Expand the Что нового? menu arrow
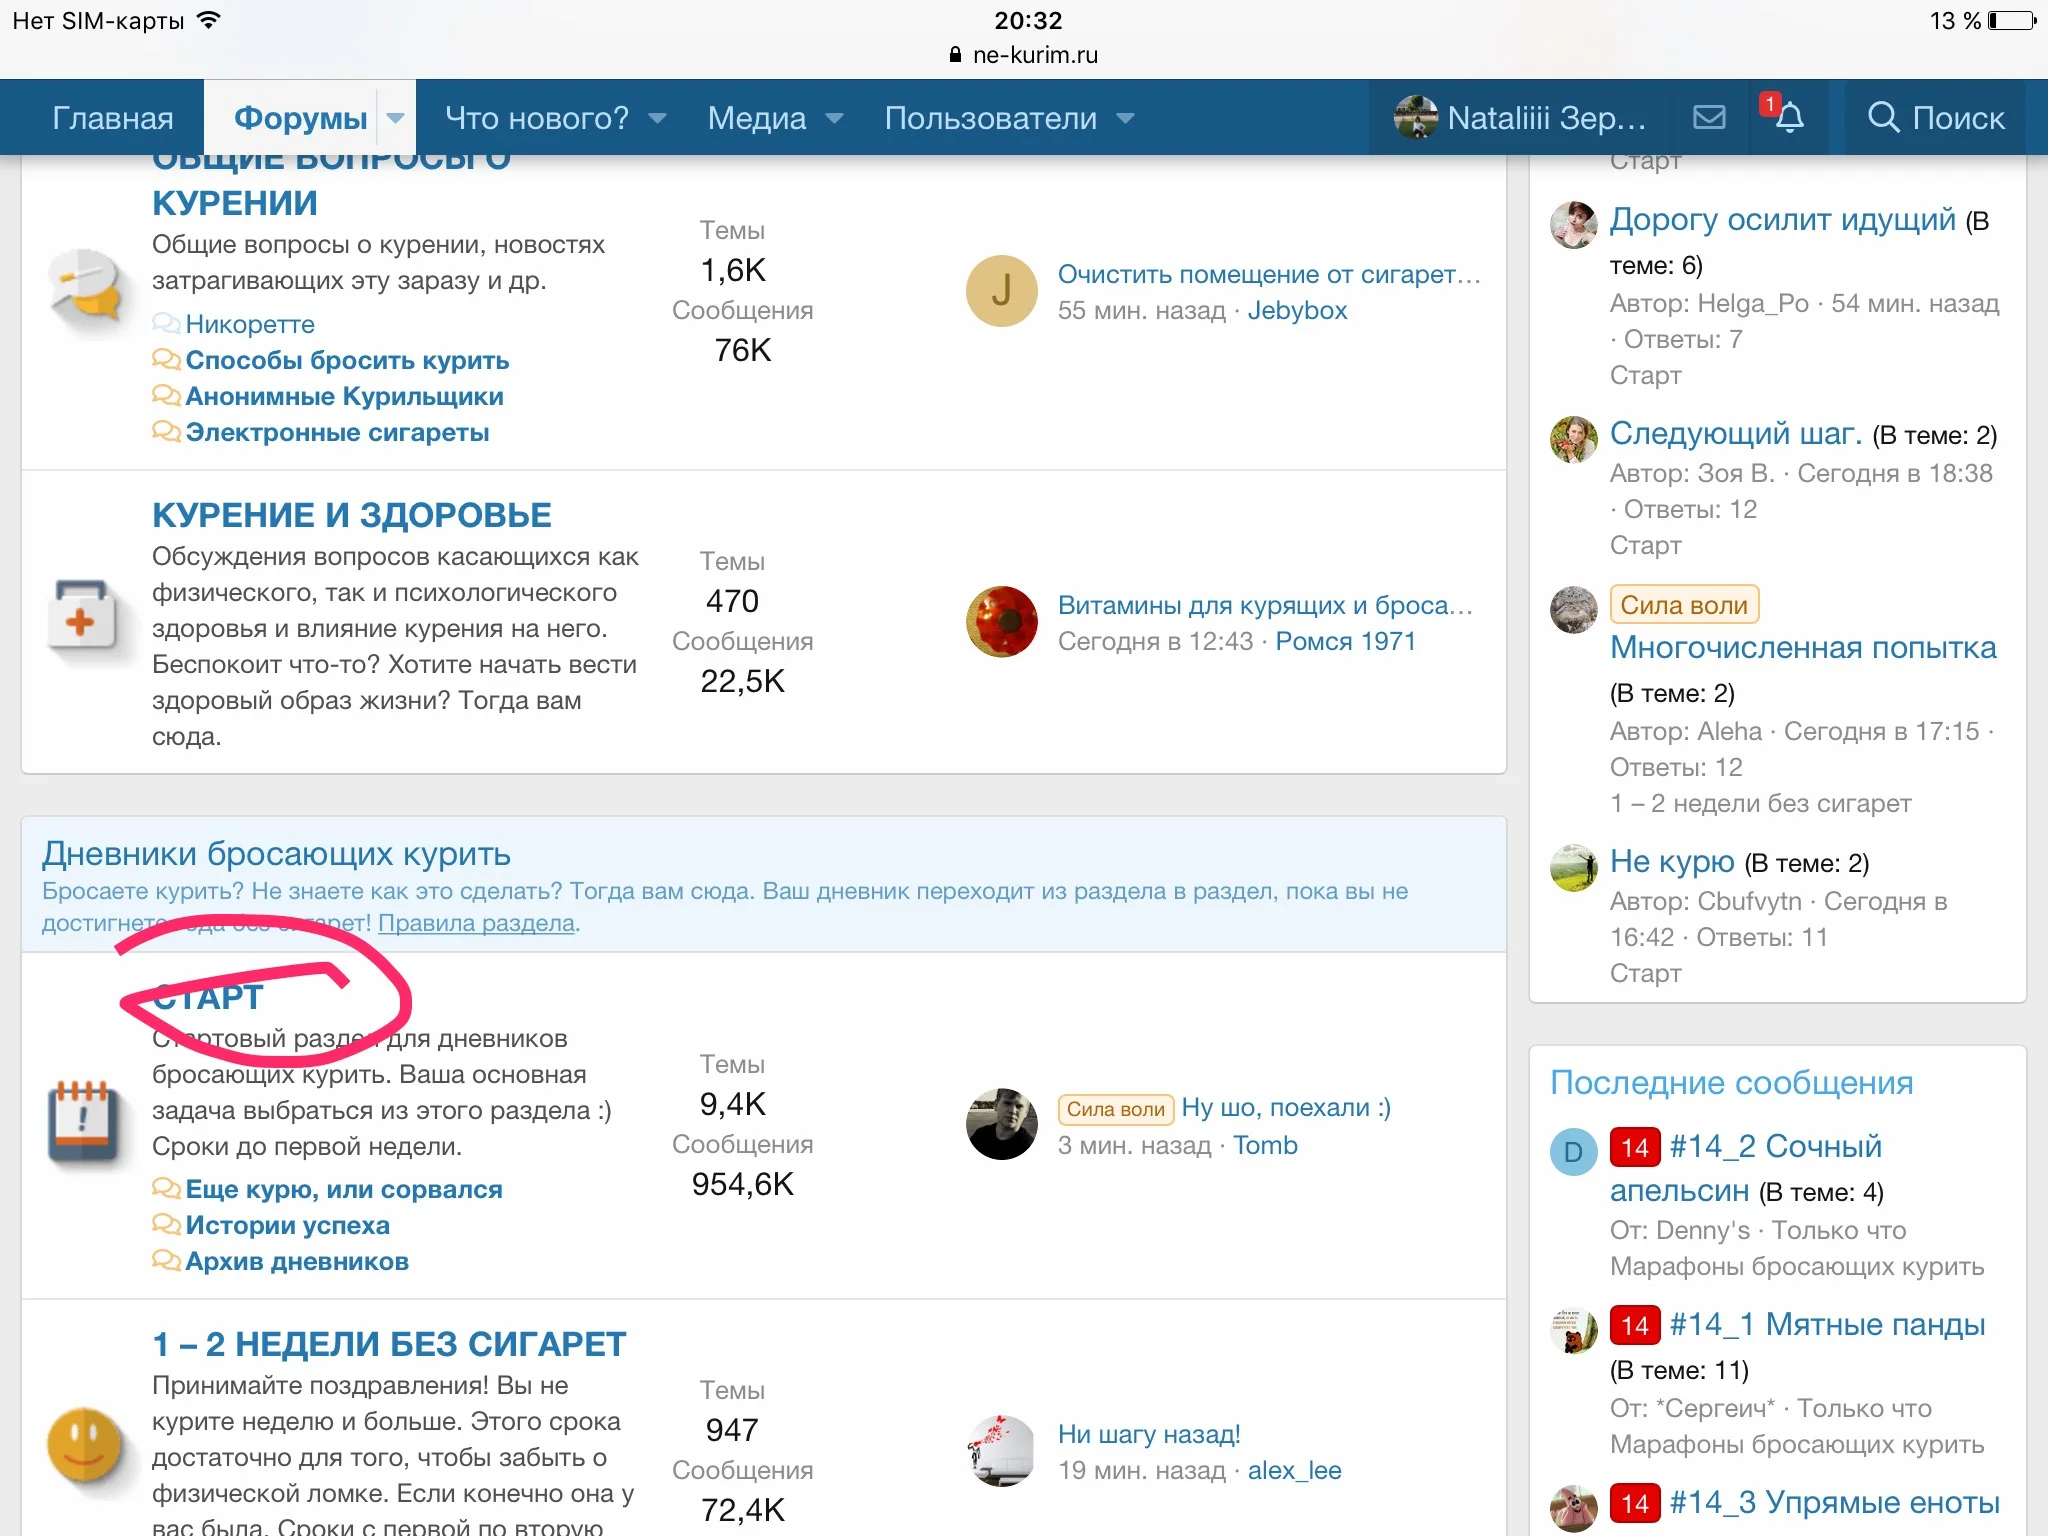2048x1536 pixels. [x=657, y=118]
